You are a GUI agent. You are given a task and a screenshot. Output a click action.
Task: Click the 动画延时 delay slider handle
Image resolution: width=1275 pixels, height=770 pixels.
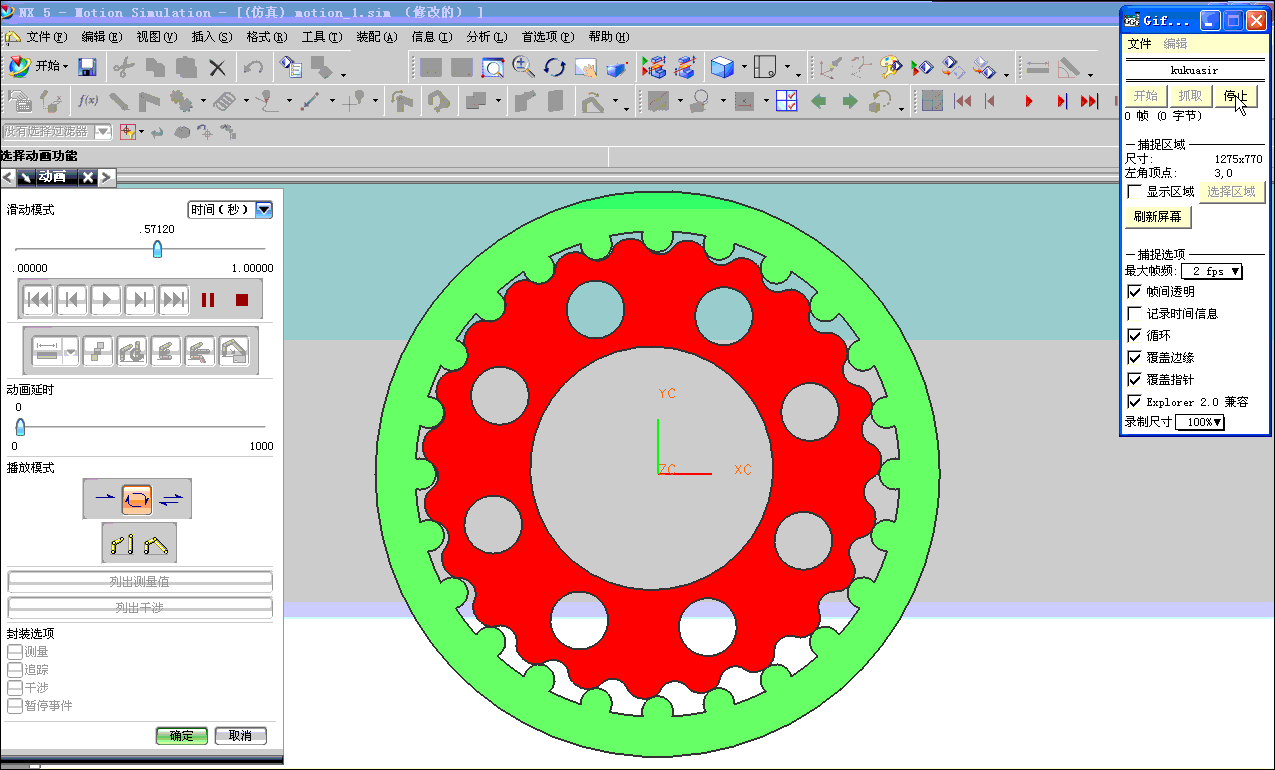(x=20, y=427)
